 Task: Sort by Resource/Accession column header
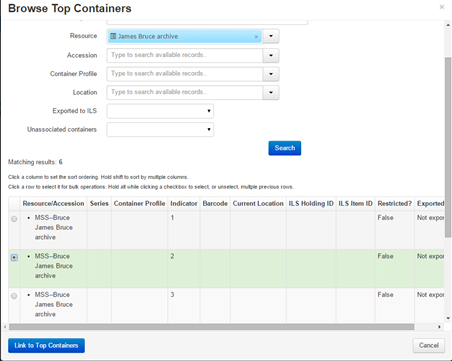coord(53,204)
